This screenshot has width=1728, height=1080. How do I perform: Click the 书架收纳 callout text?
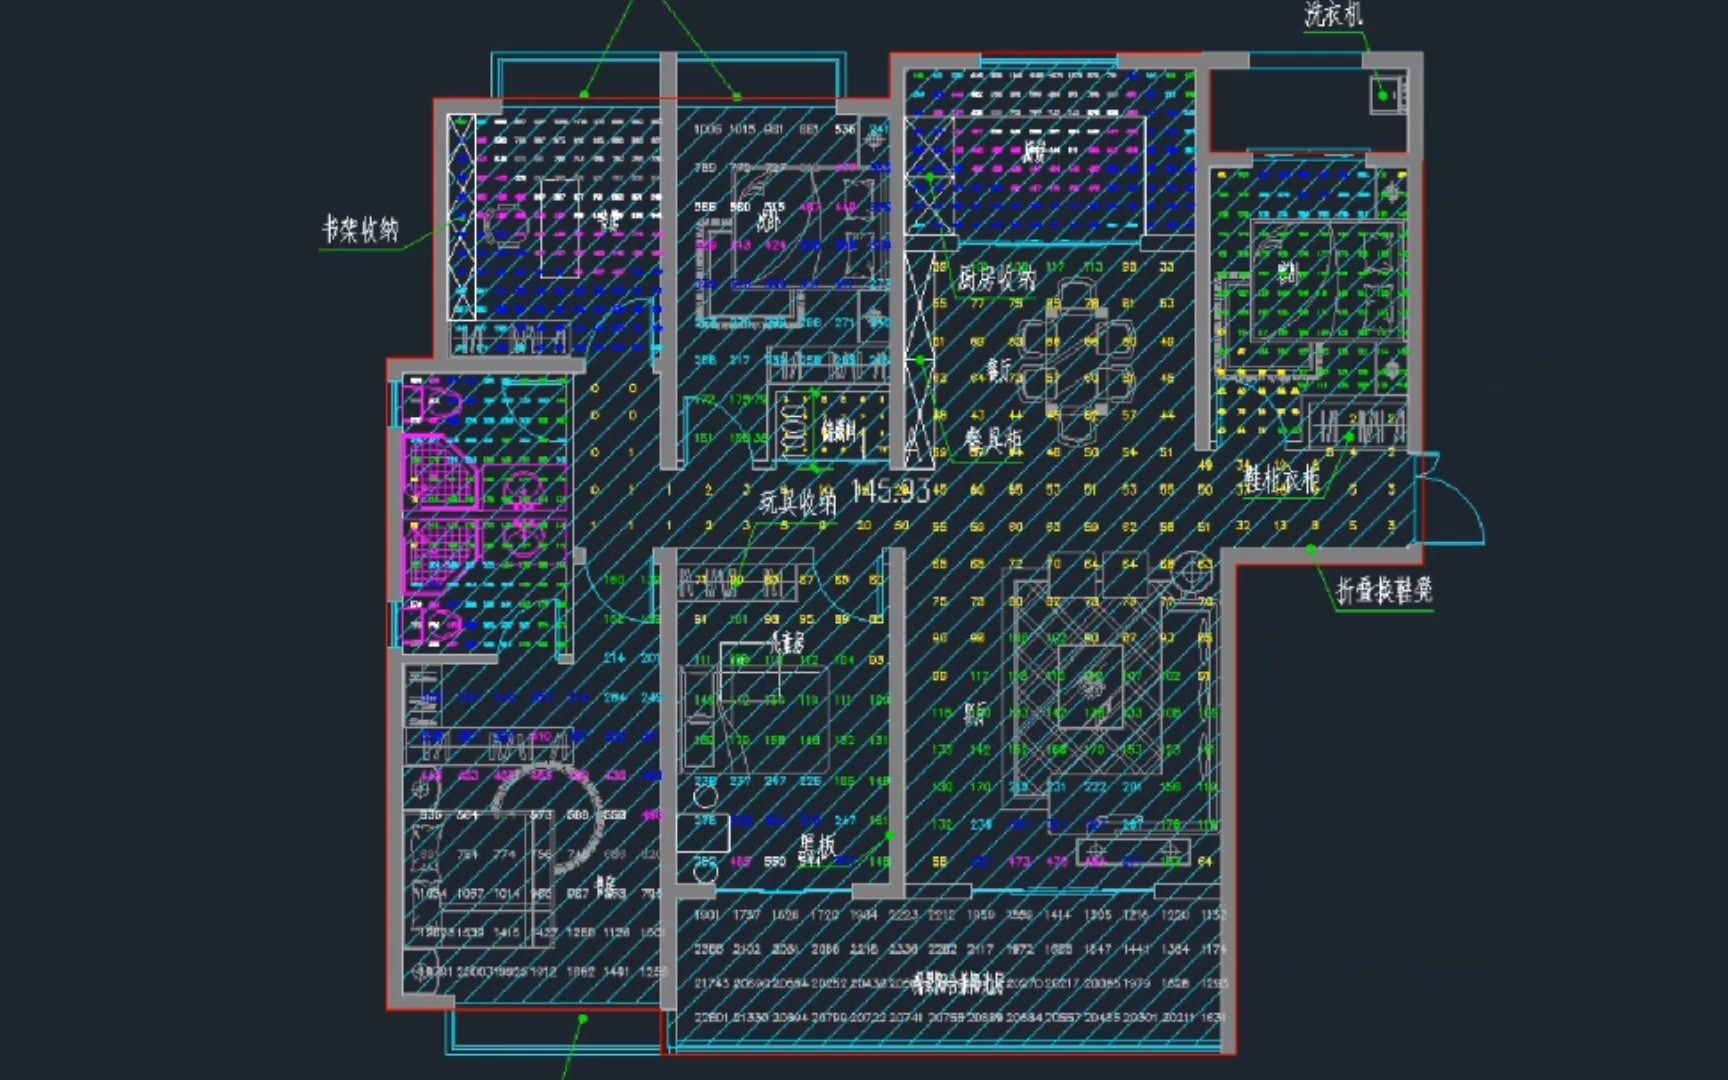pyautogui.click(x=360, y=230)
